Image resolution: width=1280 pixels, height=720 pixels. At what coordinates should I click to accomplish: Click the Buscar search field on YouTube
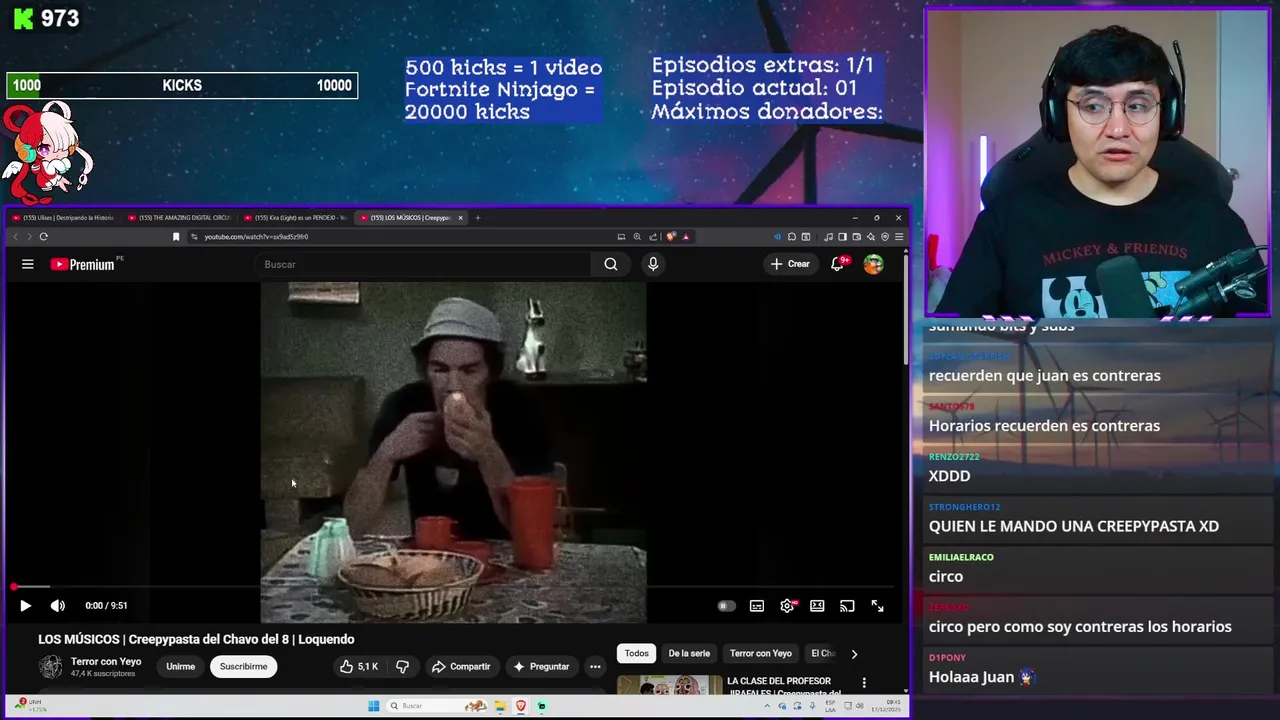[x=425, y=264]
